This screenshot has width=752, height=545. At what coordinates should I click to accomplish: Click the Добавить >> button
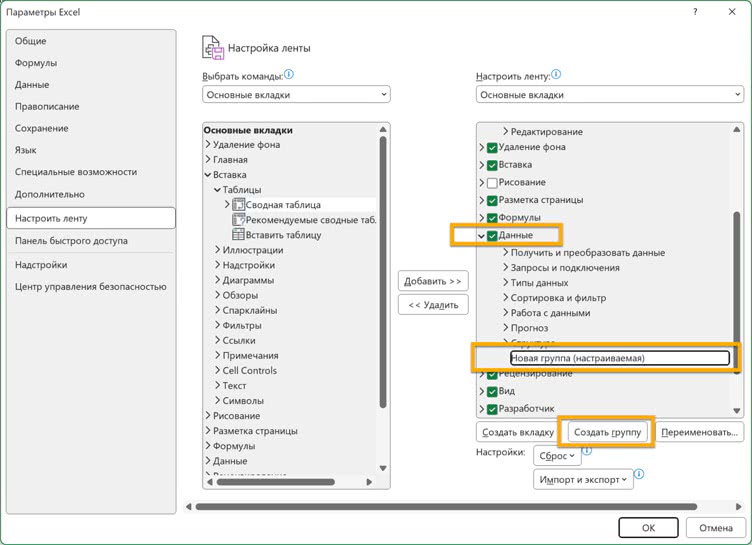tap(433, 281)
